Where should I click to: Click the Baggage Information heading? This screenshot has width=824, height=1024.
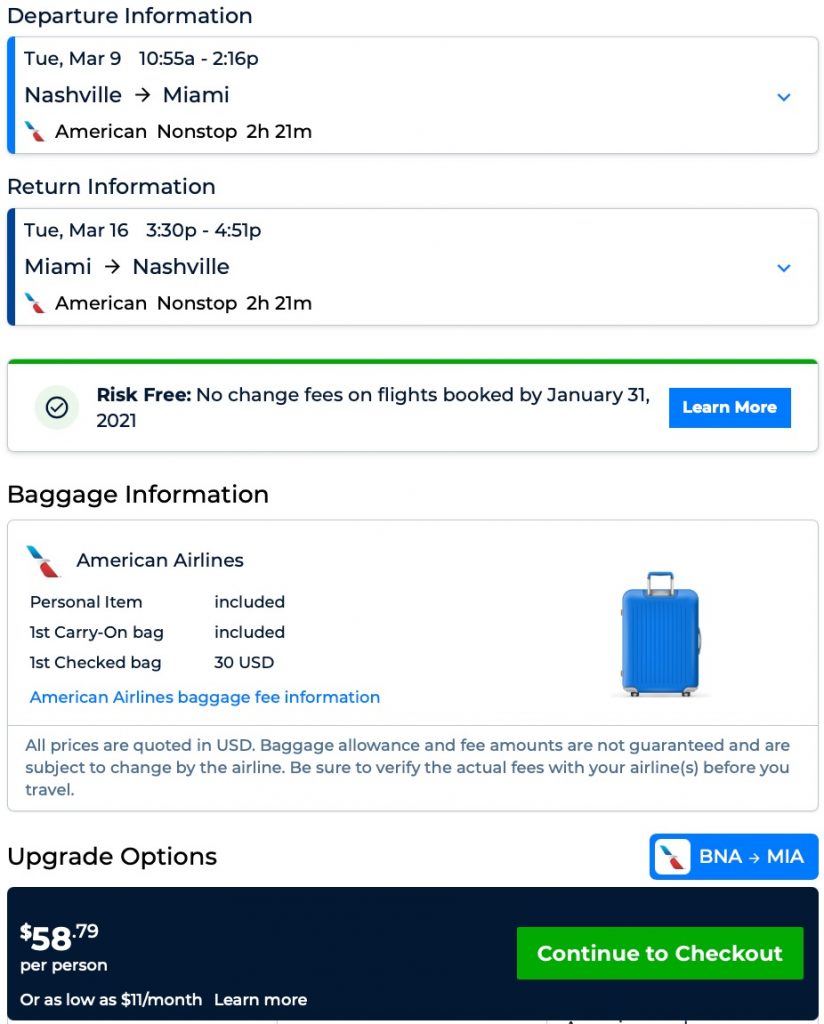point(138,495)
